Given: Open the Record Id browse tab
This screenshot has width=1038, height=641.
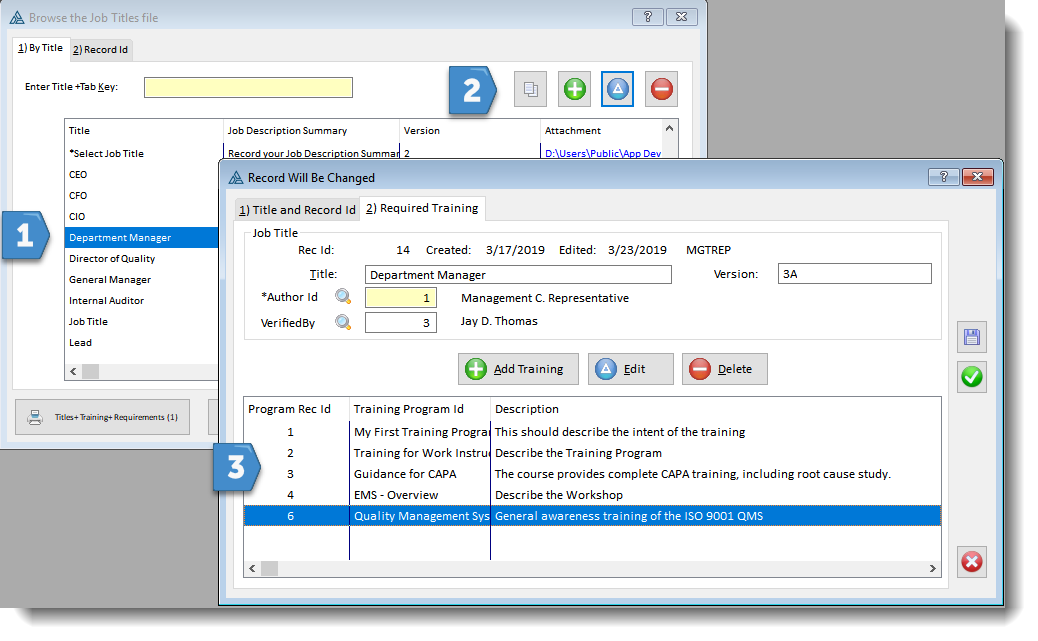Looking at the screenshot, I should click(x=100, y=49).
